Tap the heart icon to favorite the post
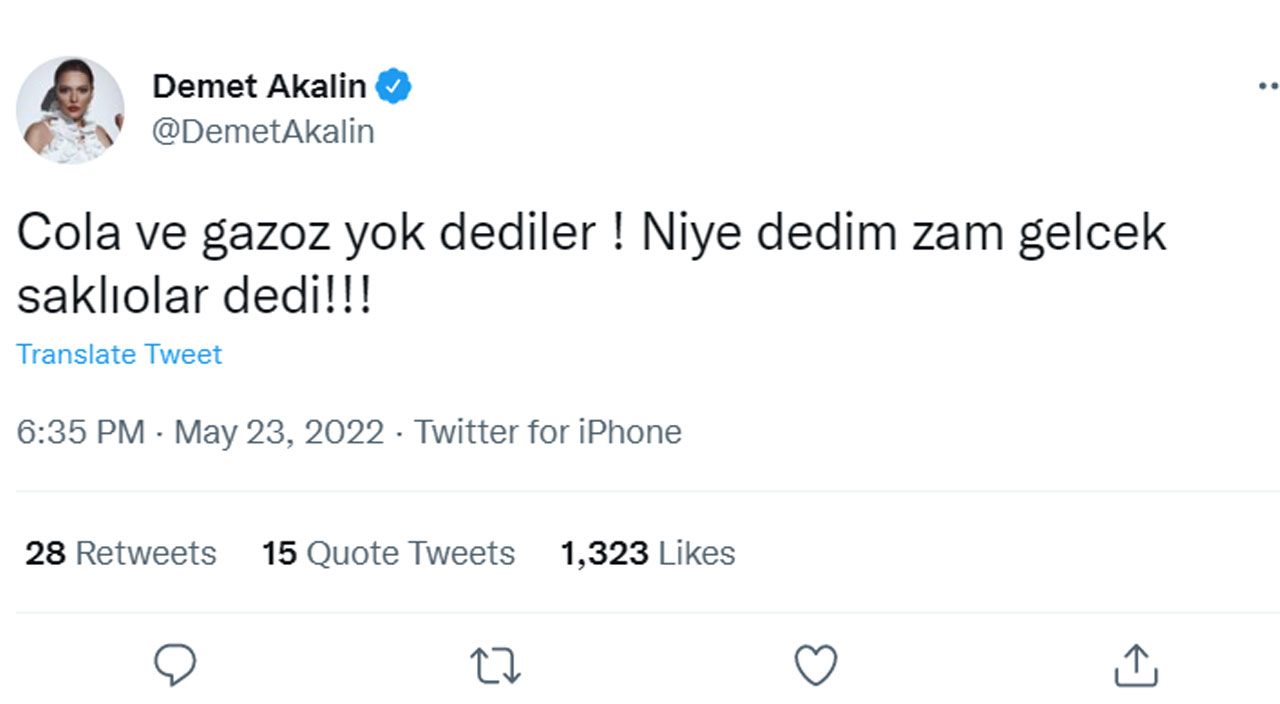This screenshot has width=1280, height=704. (x=816, y=663)
